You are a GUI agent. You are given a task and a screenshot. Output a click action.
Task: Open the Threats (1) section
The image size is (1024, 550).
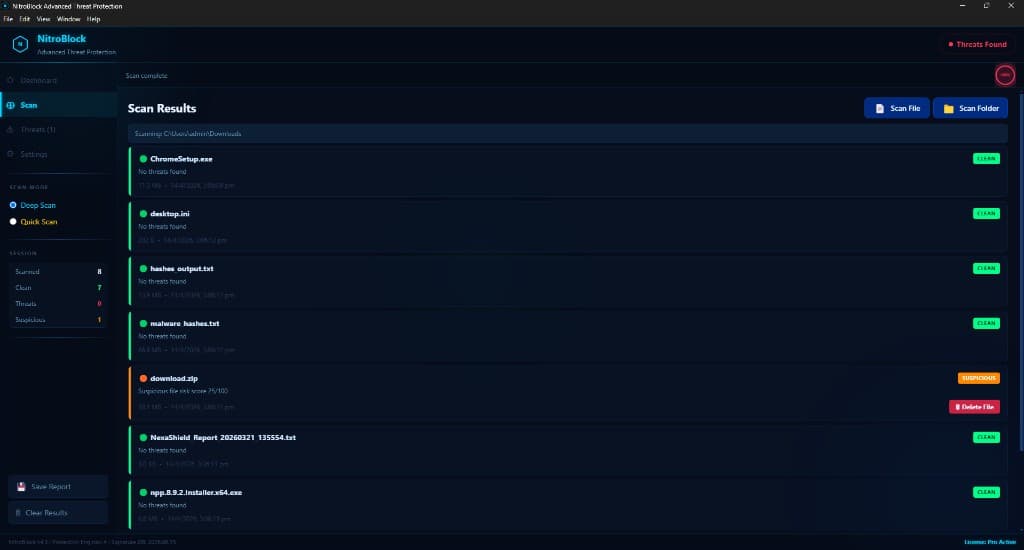pos(59,129)
